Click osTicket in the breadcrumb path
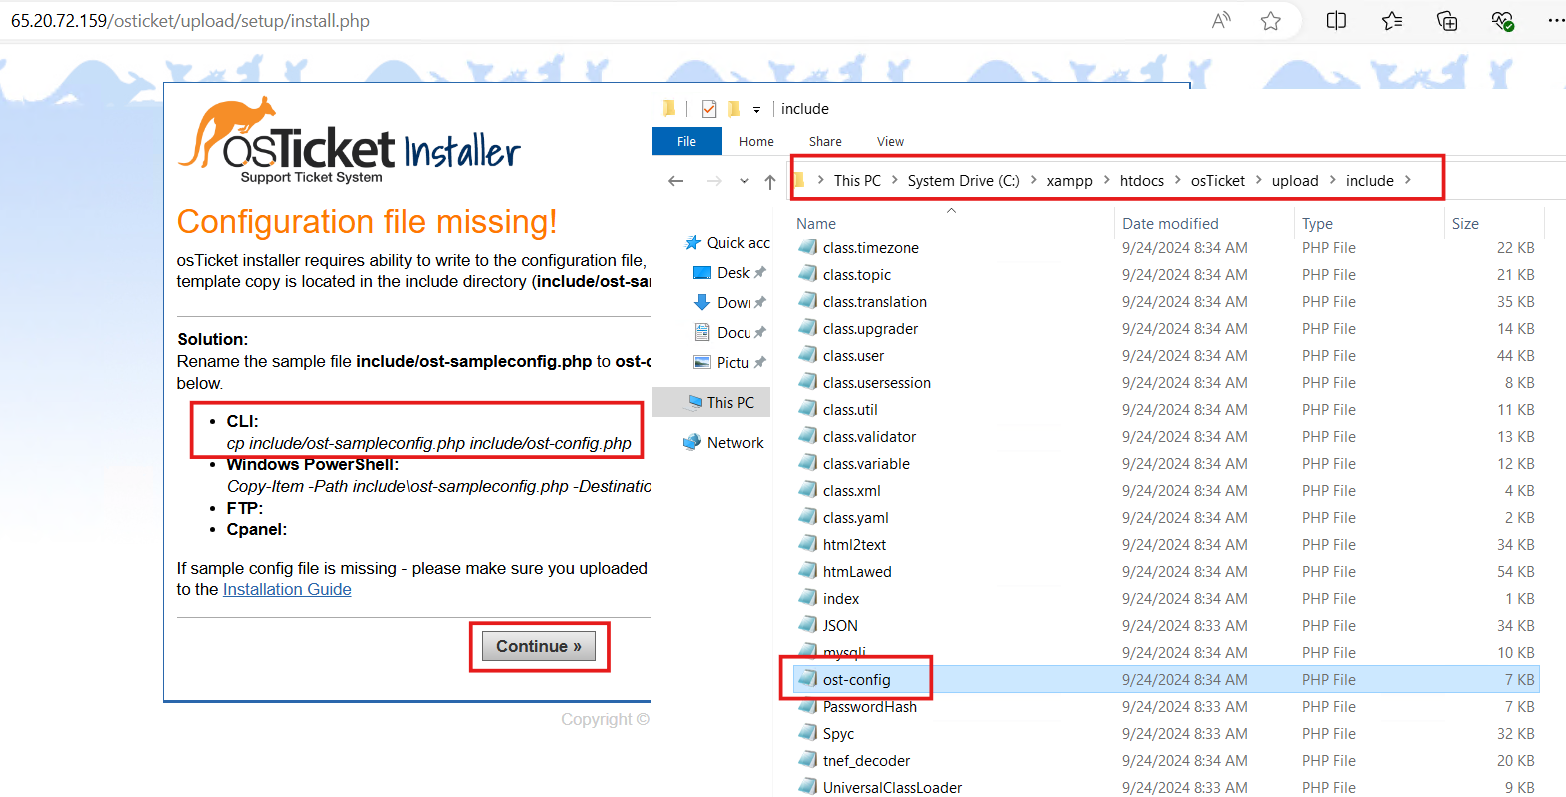1566x797 pixels. click(1217, 180)
